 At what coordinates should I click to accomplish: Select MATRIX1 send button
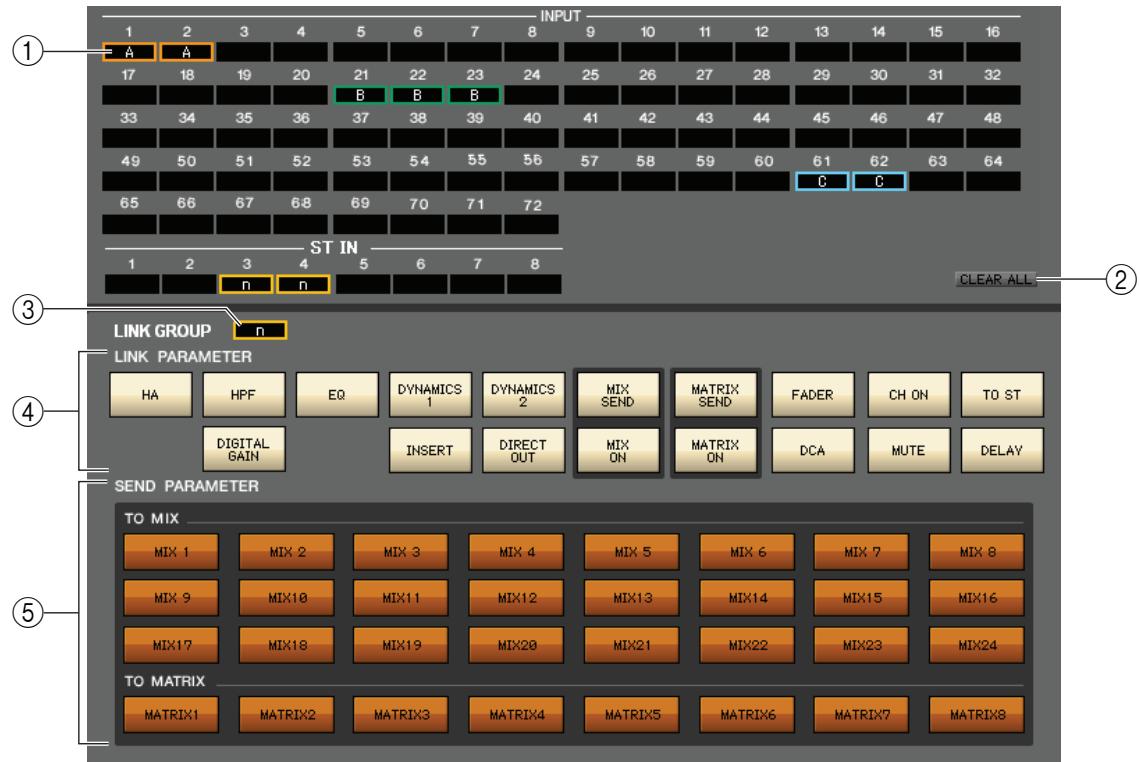point(172,715)
